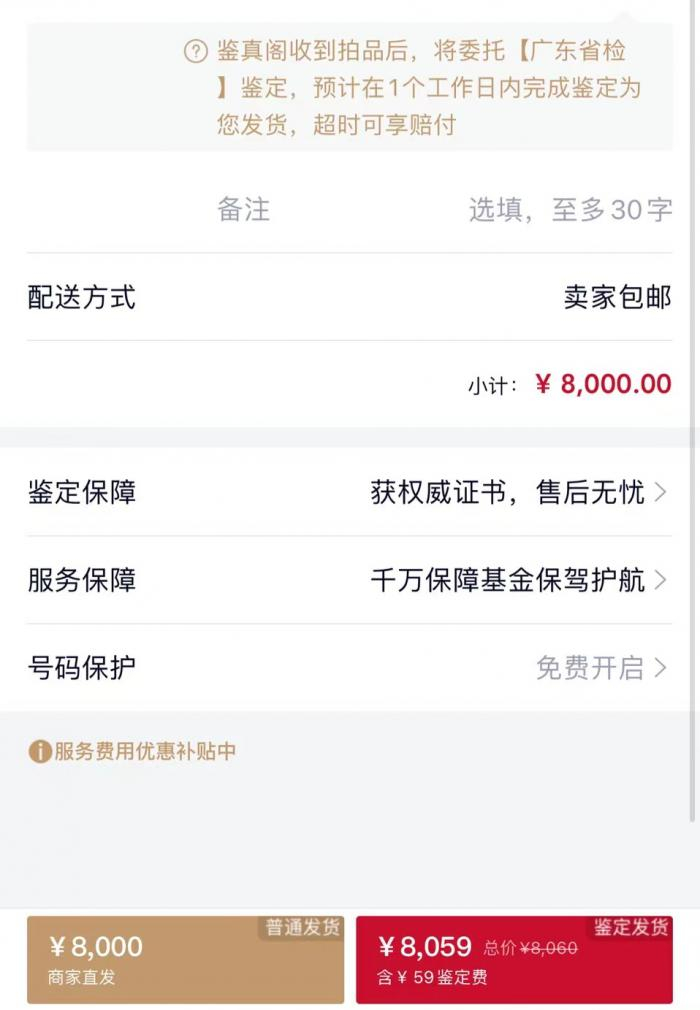Tap the 小计 ¥8,000.00 subtotal amount
The width and height of the screenshot is (700, 1010).
(x=603, y=384)
